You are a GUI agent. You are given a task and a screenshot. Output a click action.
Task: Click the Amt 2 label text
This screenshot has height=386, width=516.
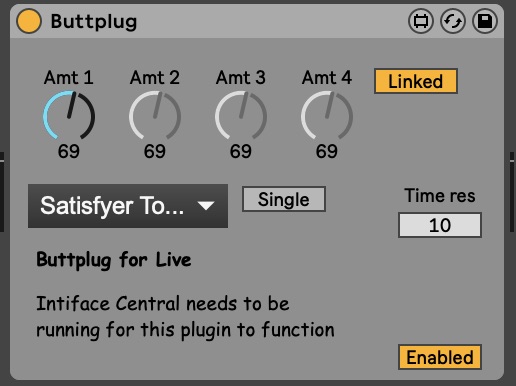[155, 78]
